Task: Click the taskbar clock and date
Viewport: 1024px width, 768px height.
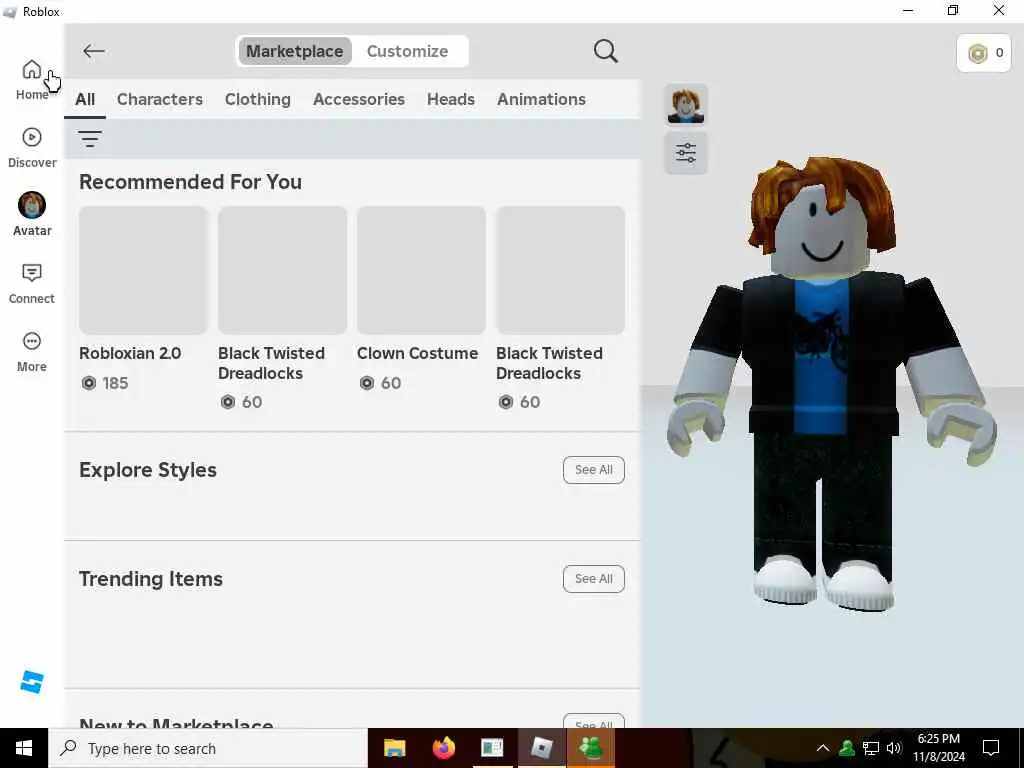Action: tap(938, 748)
